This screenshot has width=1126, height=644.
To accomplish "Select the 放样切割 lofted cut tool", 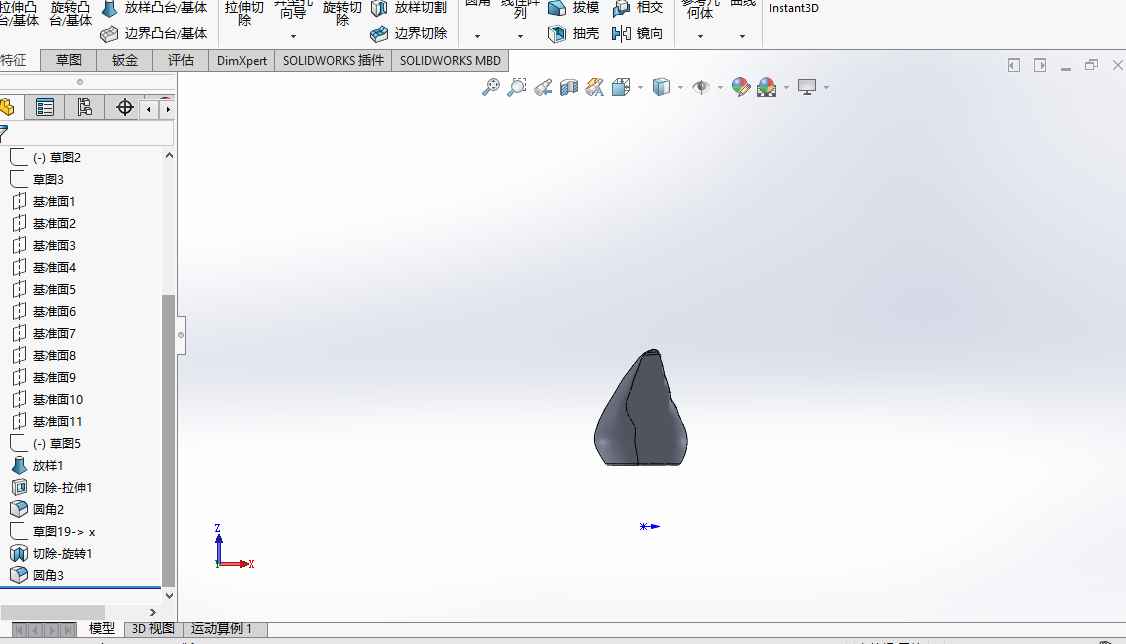I will [409, 9].
